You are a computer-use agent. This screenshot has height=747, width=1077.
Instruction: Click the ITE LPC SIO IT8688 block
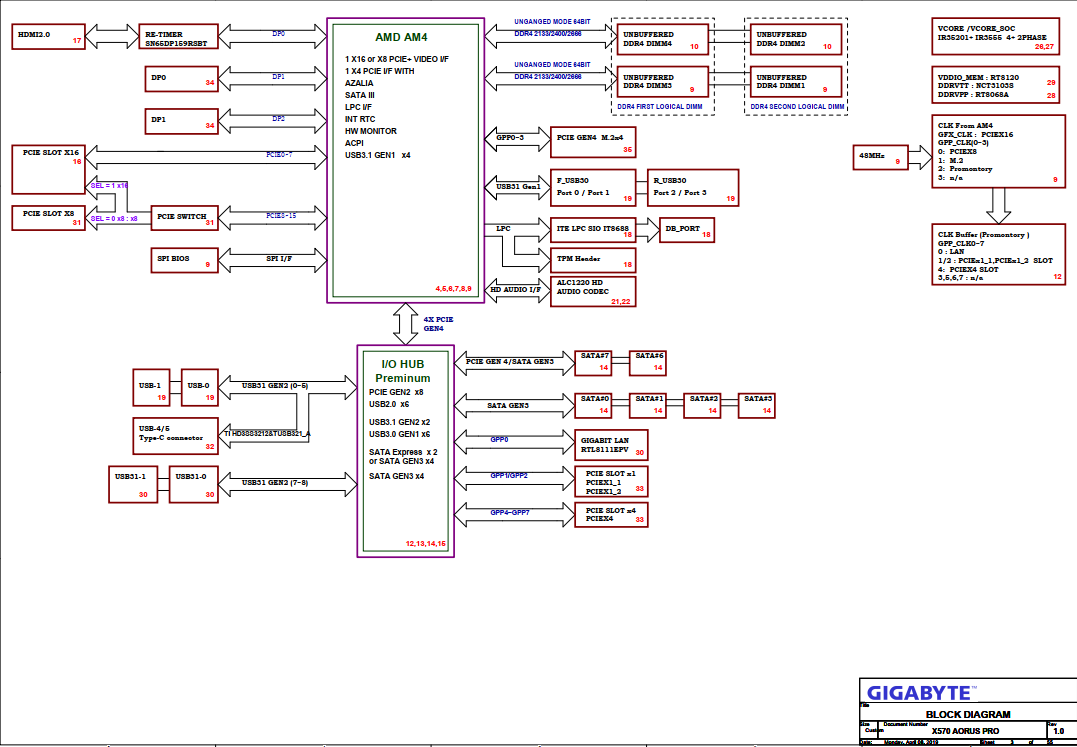pos(593,229)
